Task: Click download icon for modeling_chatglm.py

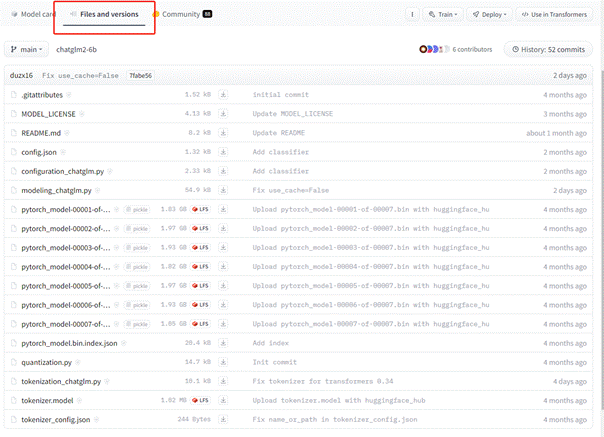Action: pyautogui.click(x=224, y=190)
